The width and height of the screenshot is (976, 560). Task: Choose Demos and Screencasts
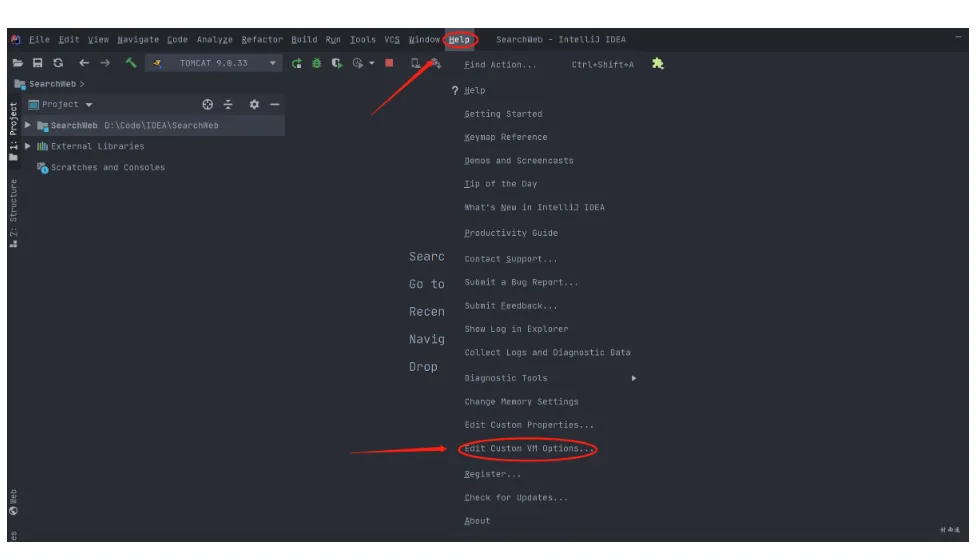click(x=518, y=161)
